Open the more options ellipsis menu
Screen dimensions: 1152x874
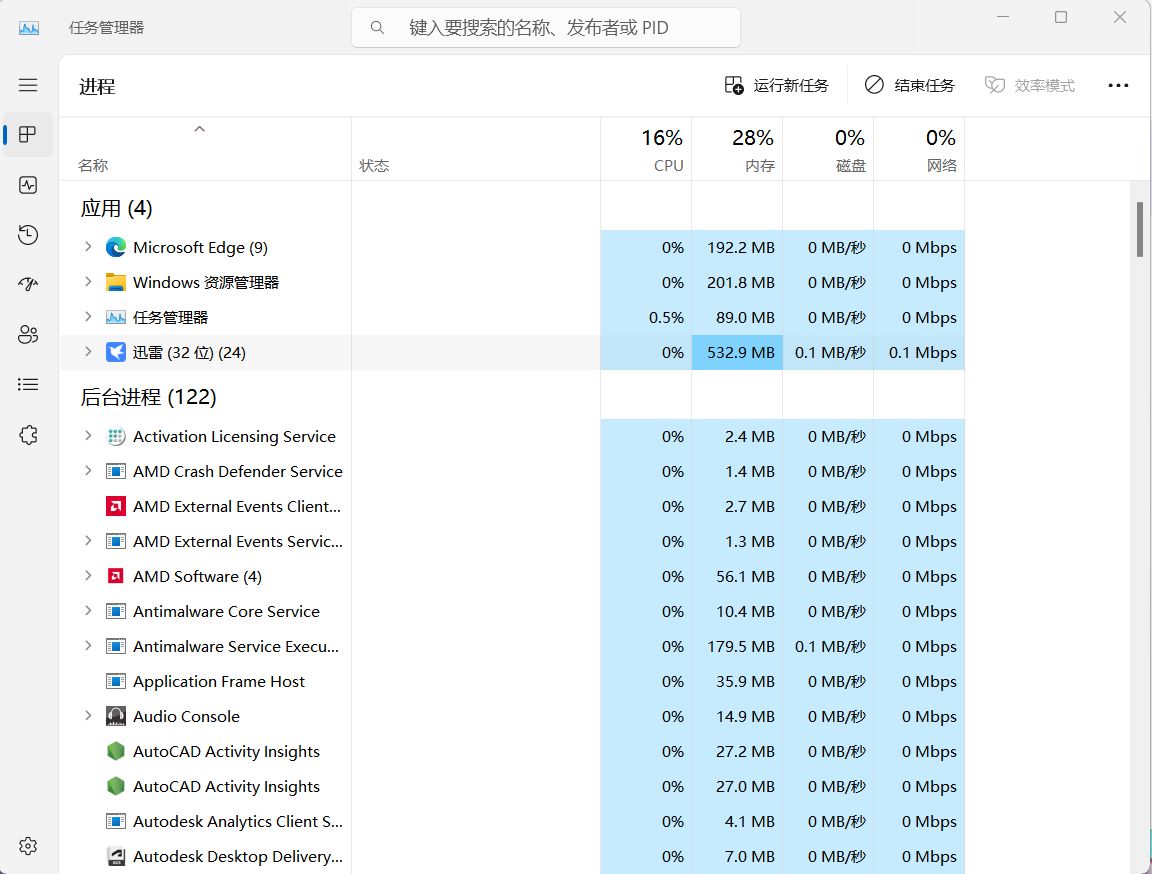(1118, 86)
